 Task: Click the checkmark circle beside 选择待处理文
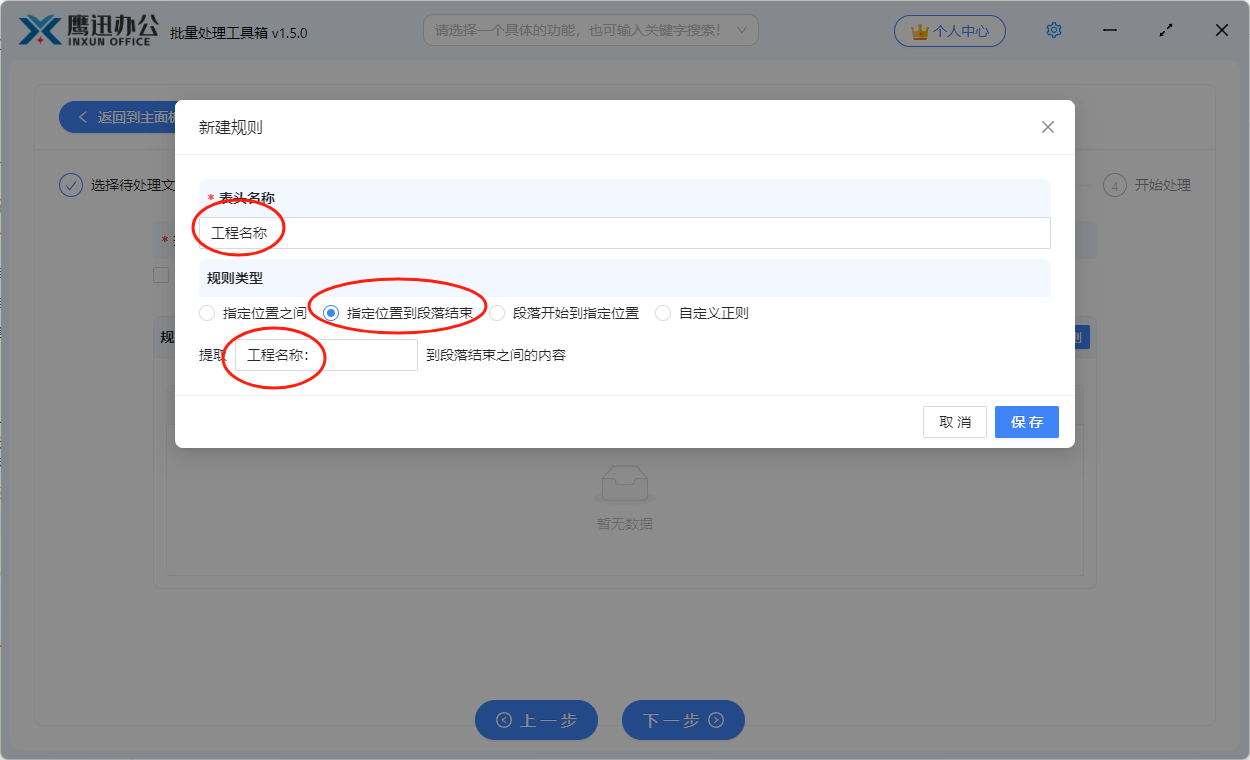(70, 185)
